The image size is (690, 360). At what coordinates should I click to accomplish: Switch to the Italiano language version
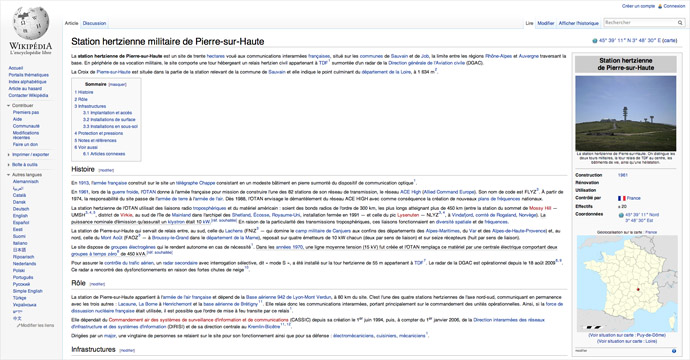click(x=20, y=243)
